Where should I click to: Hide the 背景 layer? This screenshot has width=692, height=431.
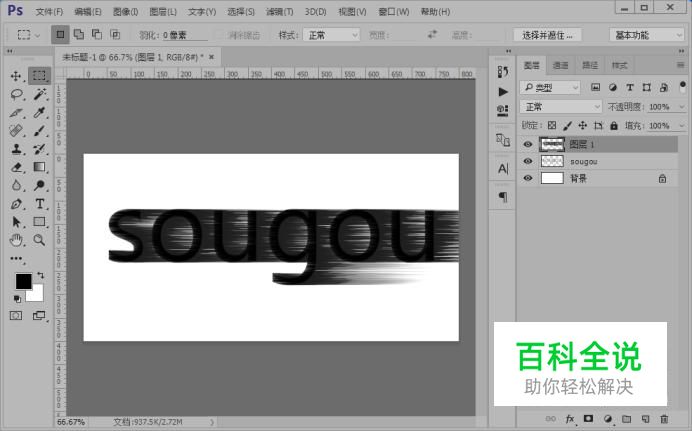click(x=528, y=178)
